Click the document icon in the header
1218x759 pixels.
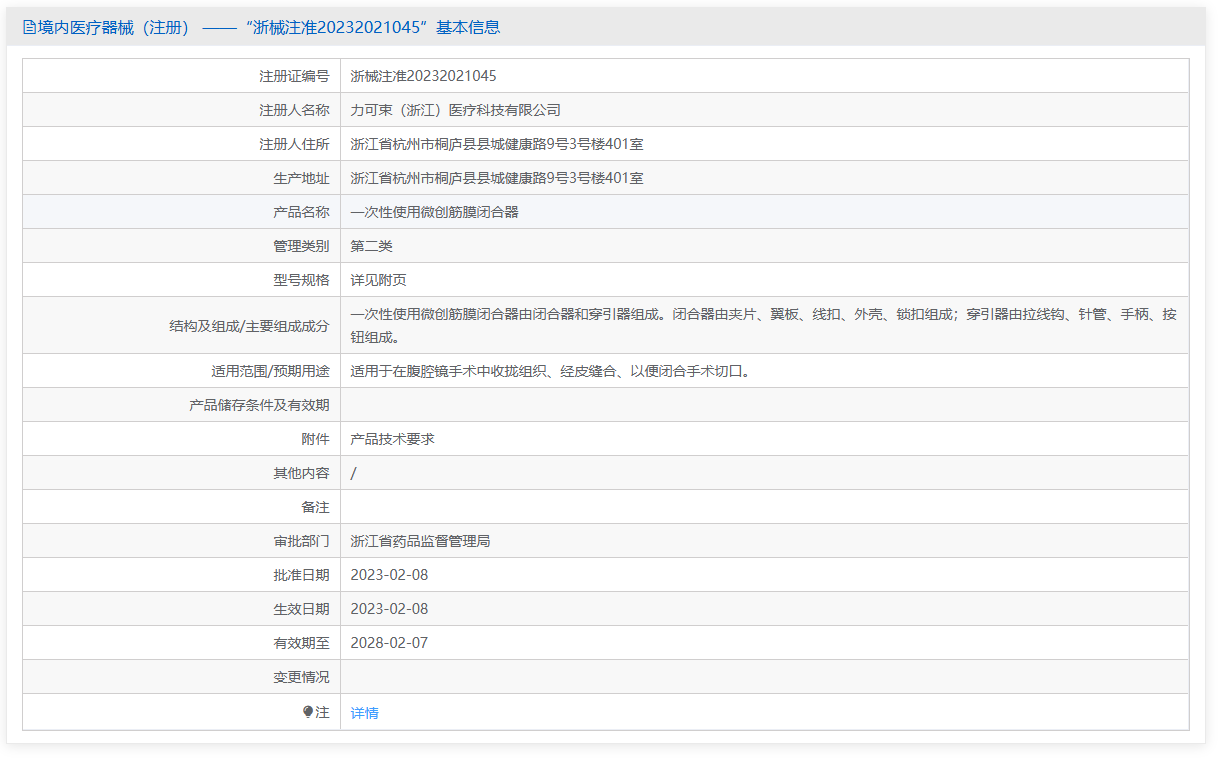tap(28, 28)
